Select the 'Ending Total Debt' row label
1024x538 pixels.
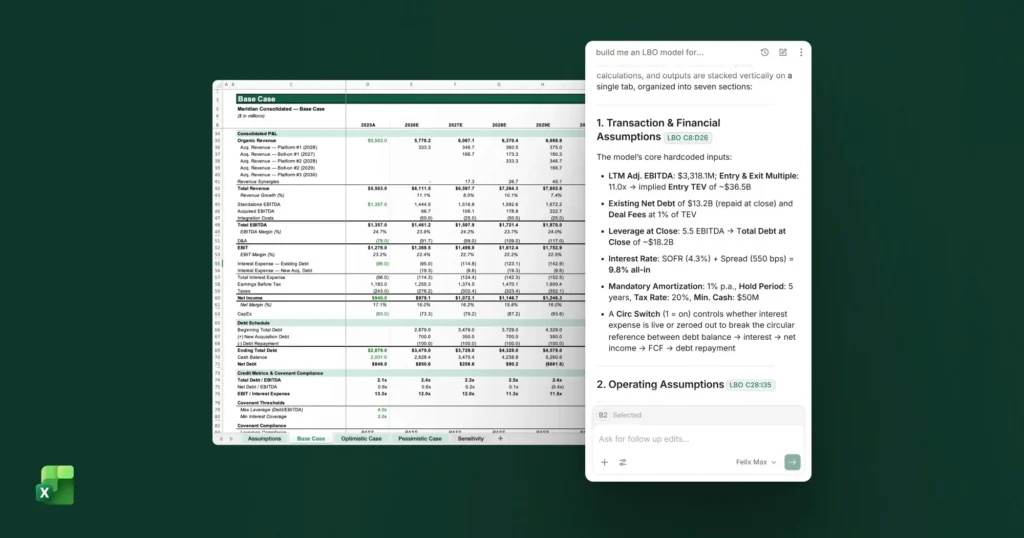[257, 351]
